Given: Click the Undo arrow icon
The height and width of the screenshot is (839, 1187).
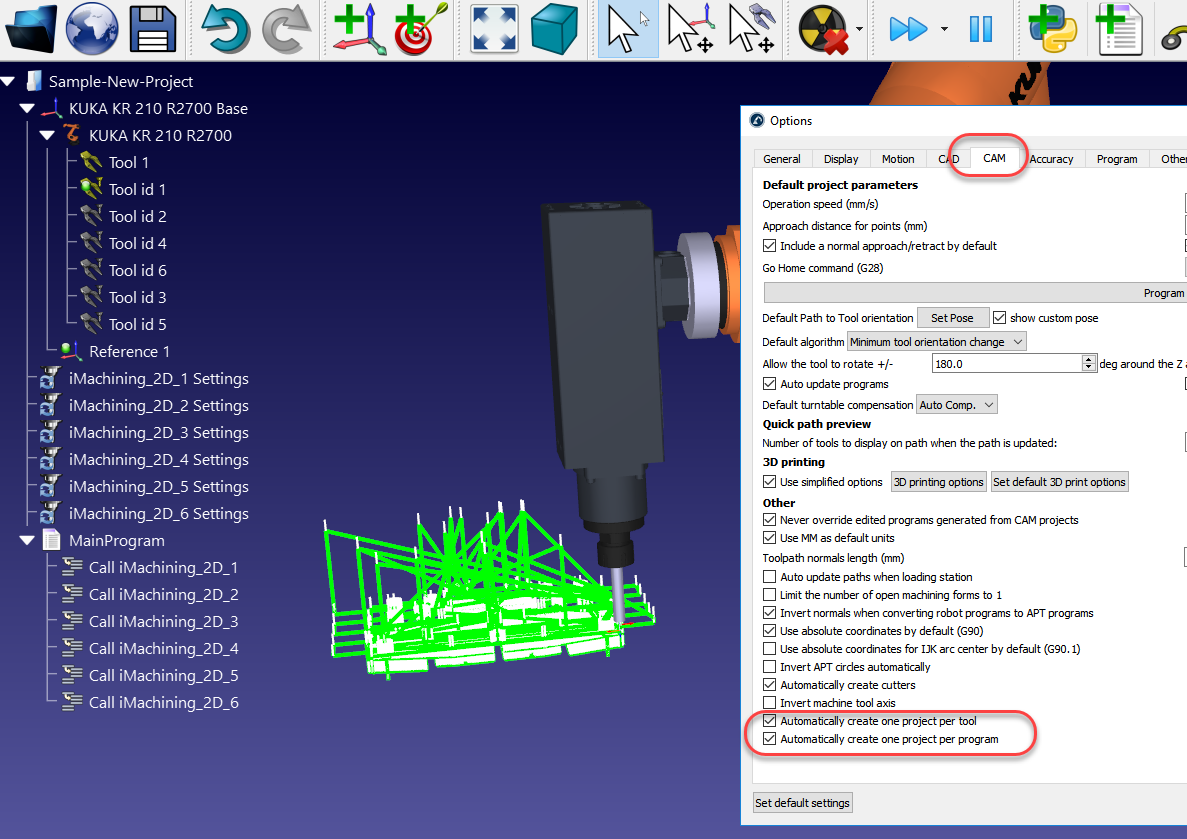Looking at the screenshot, I should pyautogui.click(x=226, y=29).
